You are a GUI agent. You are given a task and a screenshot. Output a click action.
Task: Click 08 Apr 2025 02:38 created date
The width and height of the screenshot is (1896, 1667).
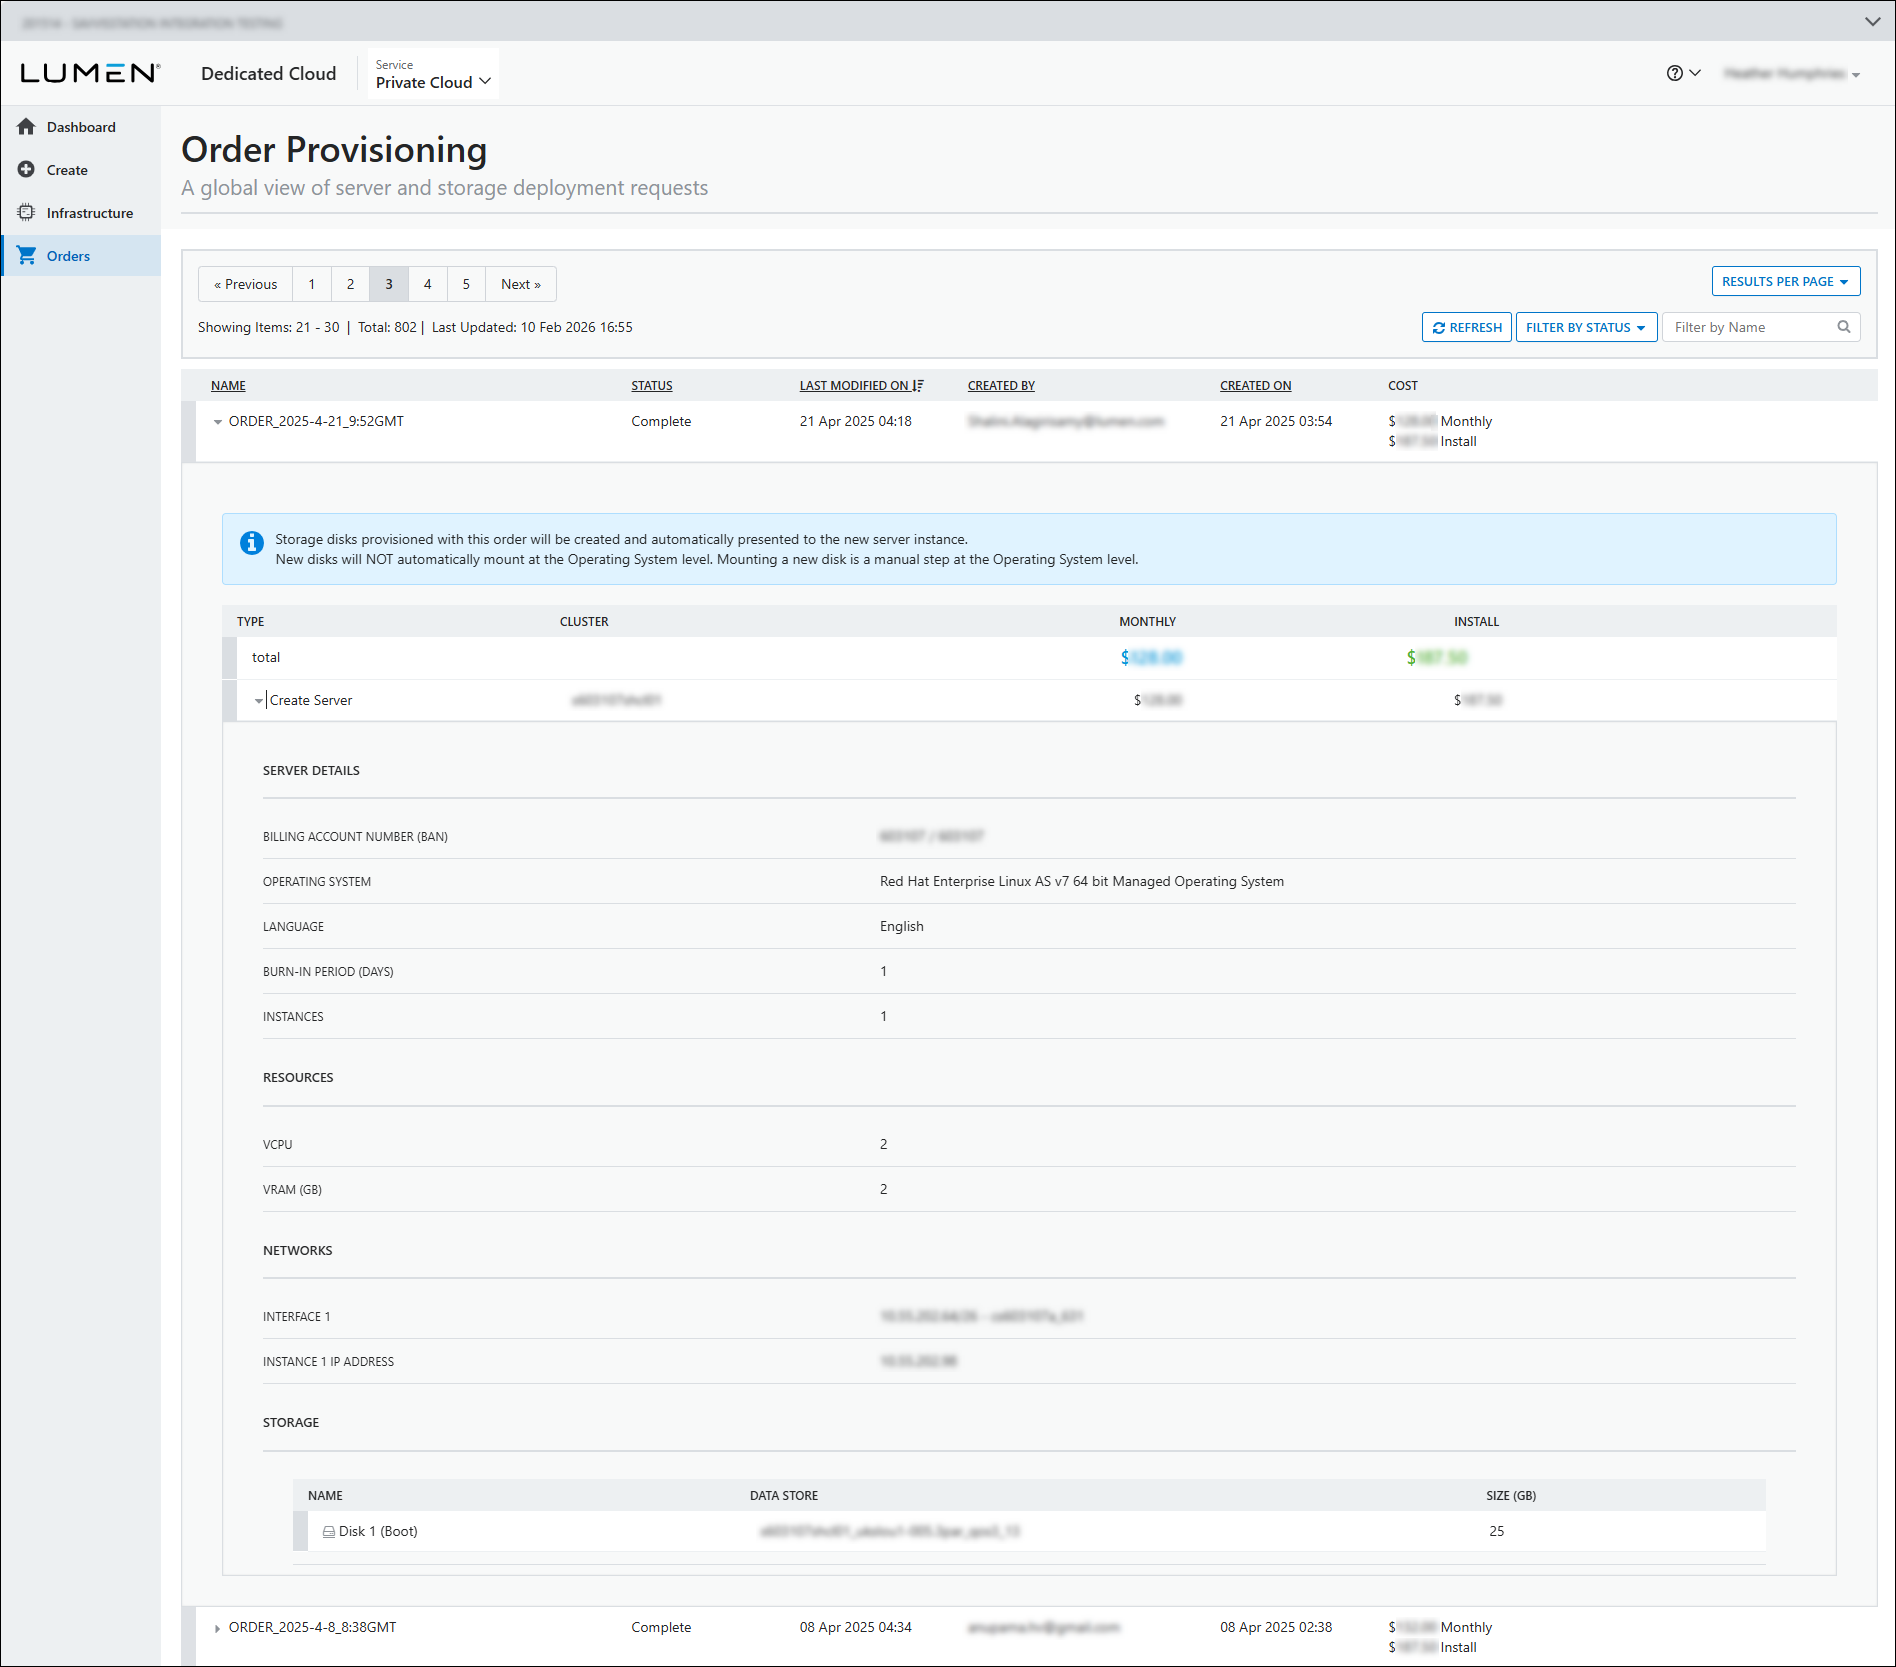point(1276,1628)
